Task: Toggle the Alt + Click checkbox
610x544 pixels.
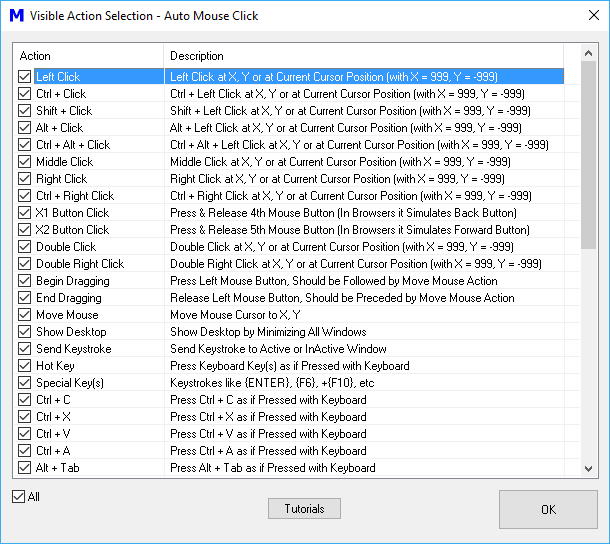Action: pos(25,128)
